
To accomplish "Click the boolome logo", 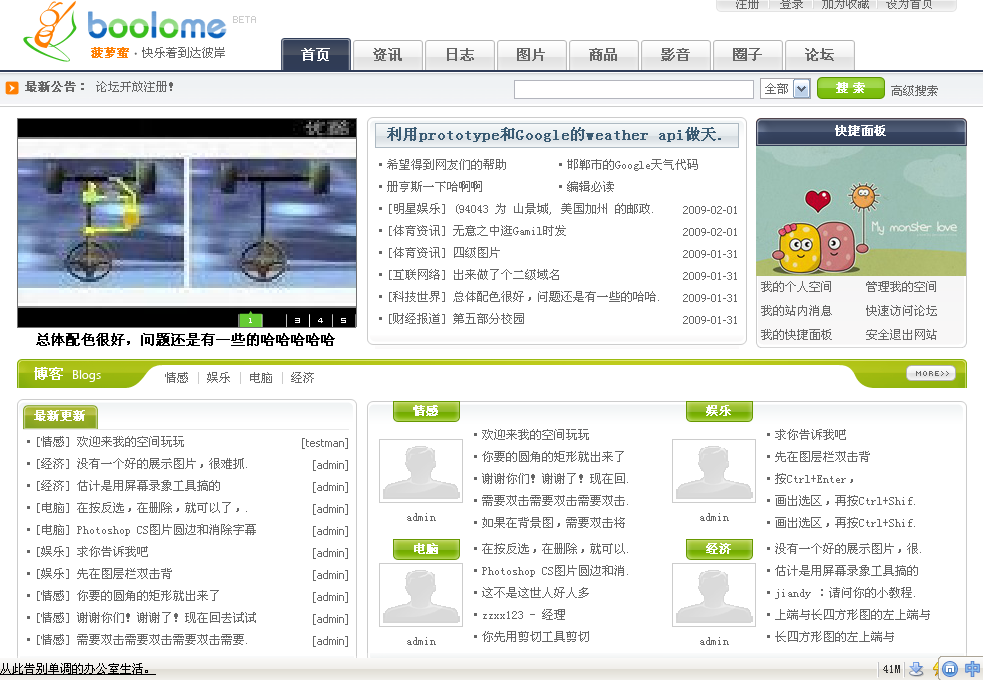I will (x=125, y=33).
